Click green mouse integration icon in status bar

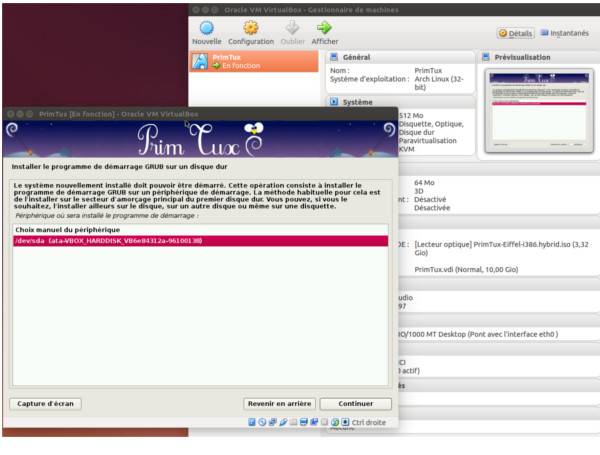(x=335, y=422)
